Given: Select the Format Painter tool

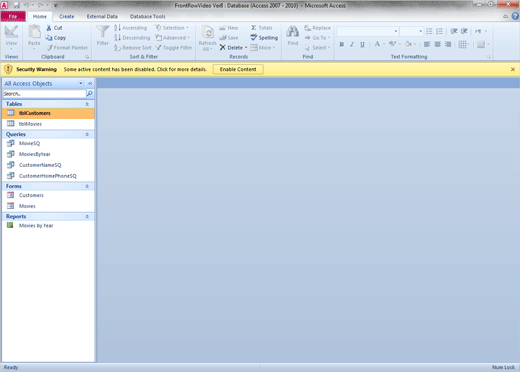Looking at the screenshot, I should pos(67,48).
